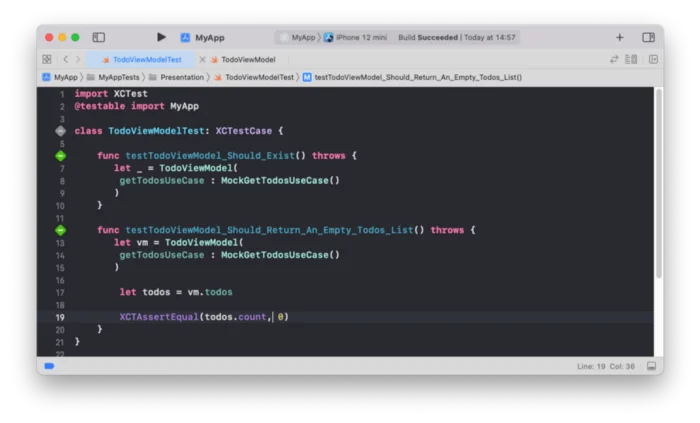The height and width of the screenshot is (423, 700).
Task: Switch to the TodoViewModel tab
Action: 243,59
